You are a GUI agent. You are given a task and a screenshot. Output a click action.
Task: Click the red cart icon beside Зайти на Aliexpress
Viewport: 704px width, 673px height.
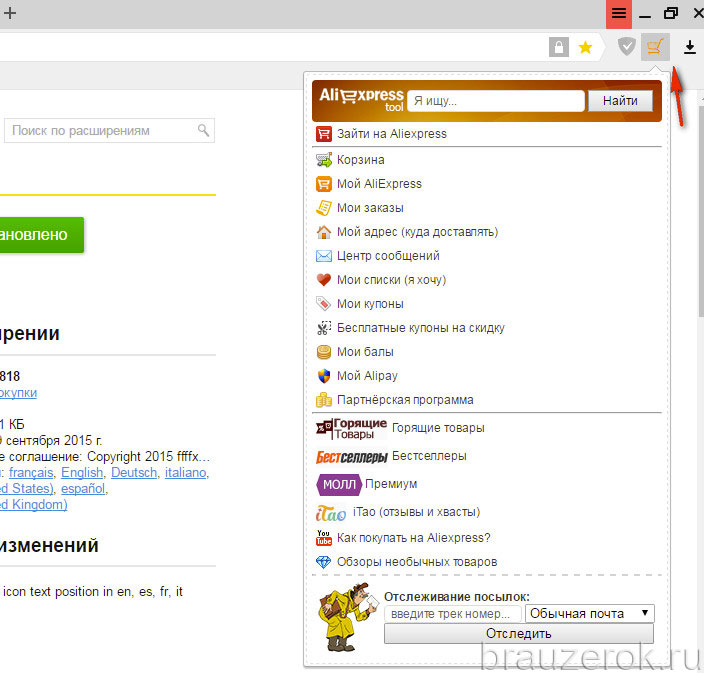[x=323, y=134]
